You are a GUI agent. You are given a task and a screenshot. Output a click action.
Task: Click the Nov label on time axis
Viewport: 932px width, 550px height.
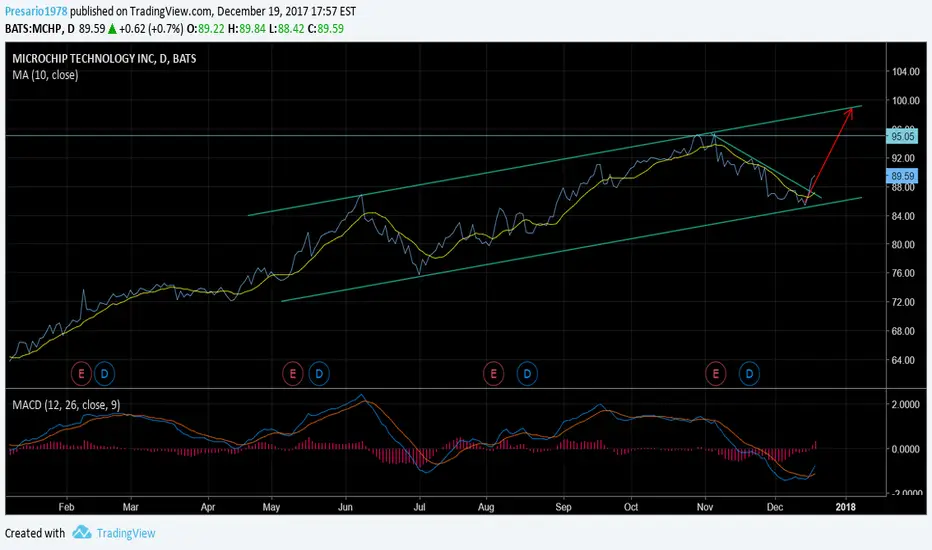click(705, 507)
